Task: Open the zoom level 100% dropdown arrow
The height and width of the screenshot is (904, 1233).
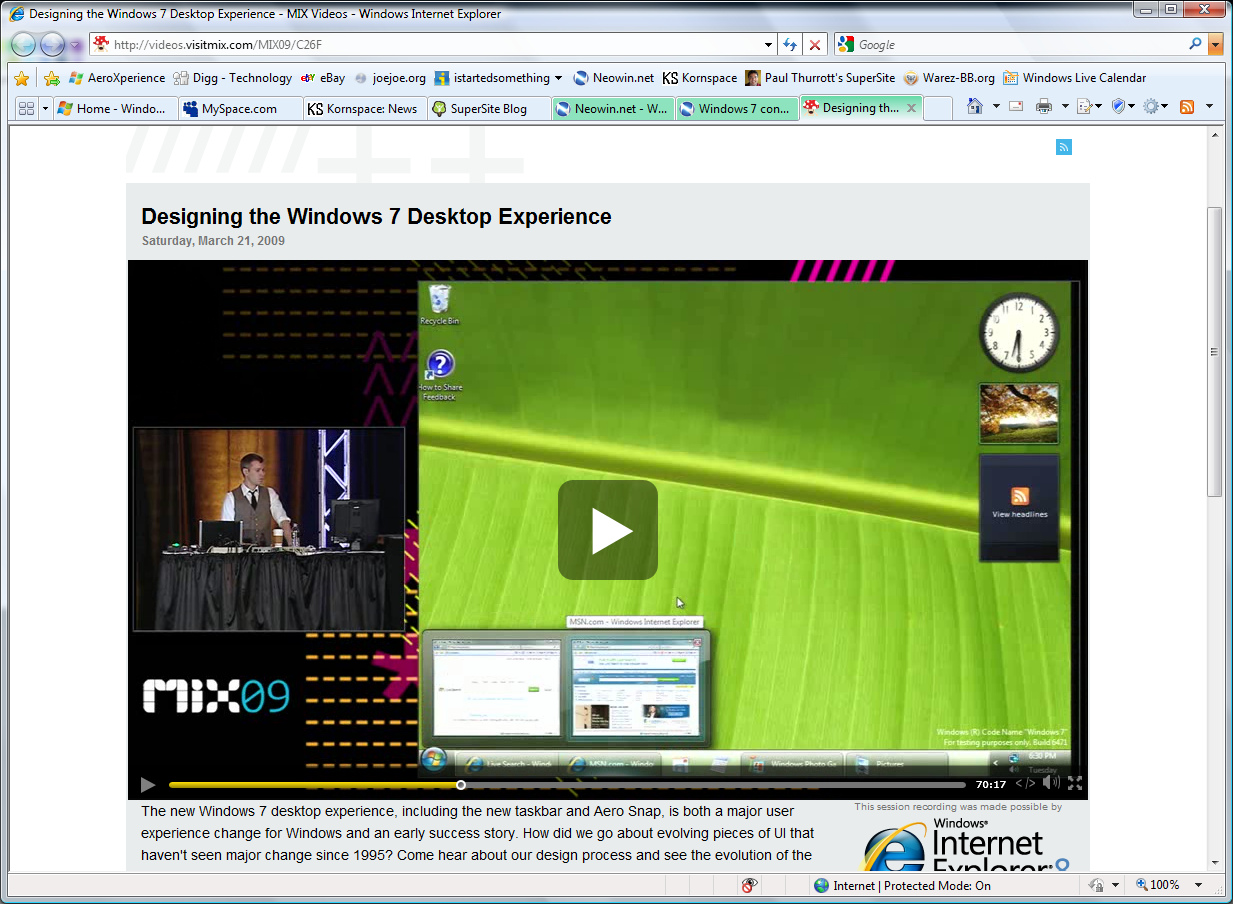Action: tap(1198, 885)
